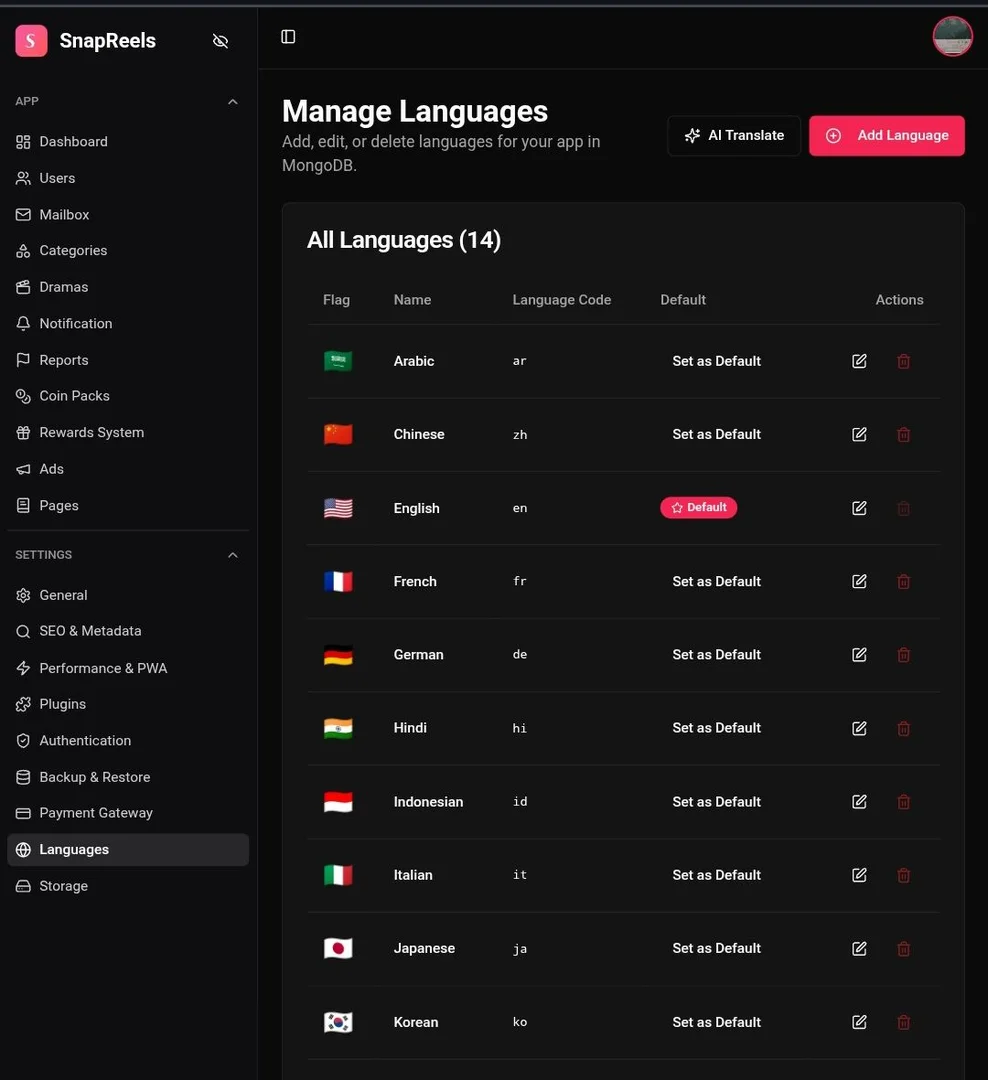Image resolution: width=988 pixels, height=1080 pixels.
Task: Set Indonesian as Default
Action: pos(717,802)
